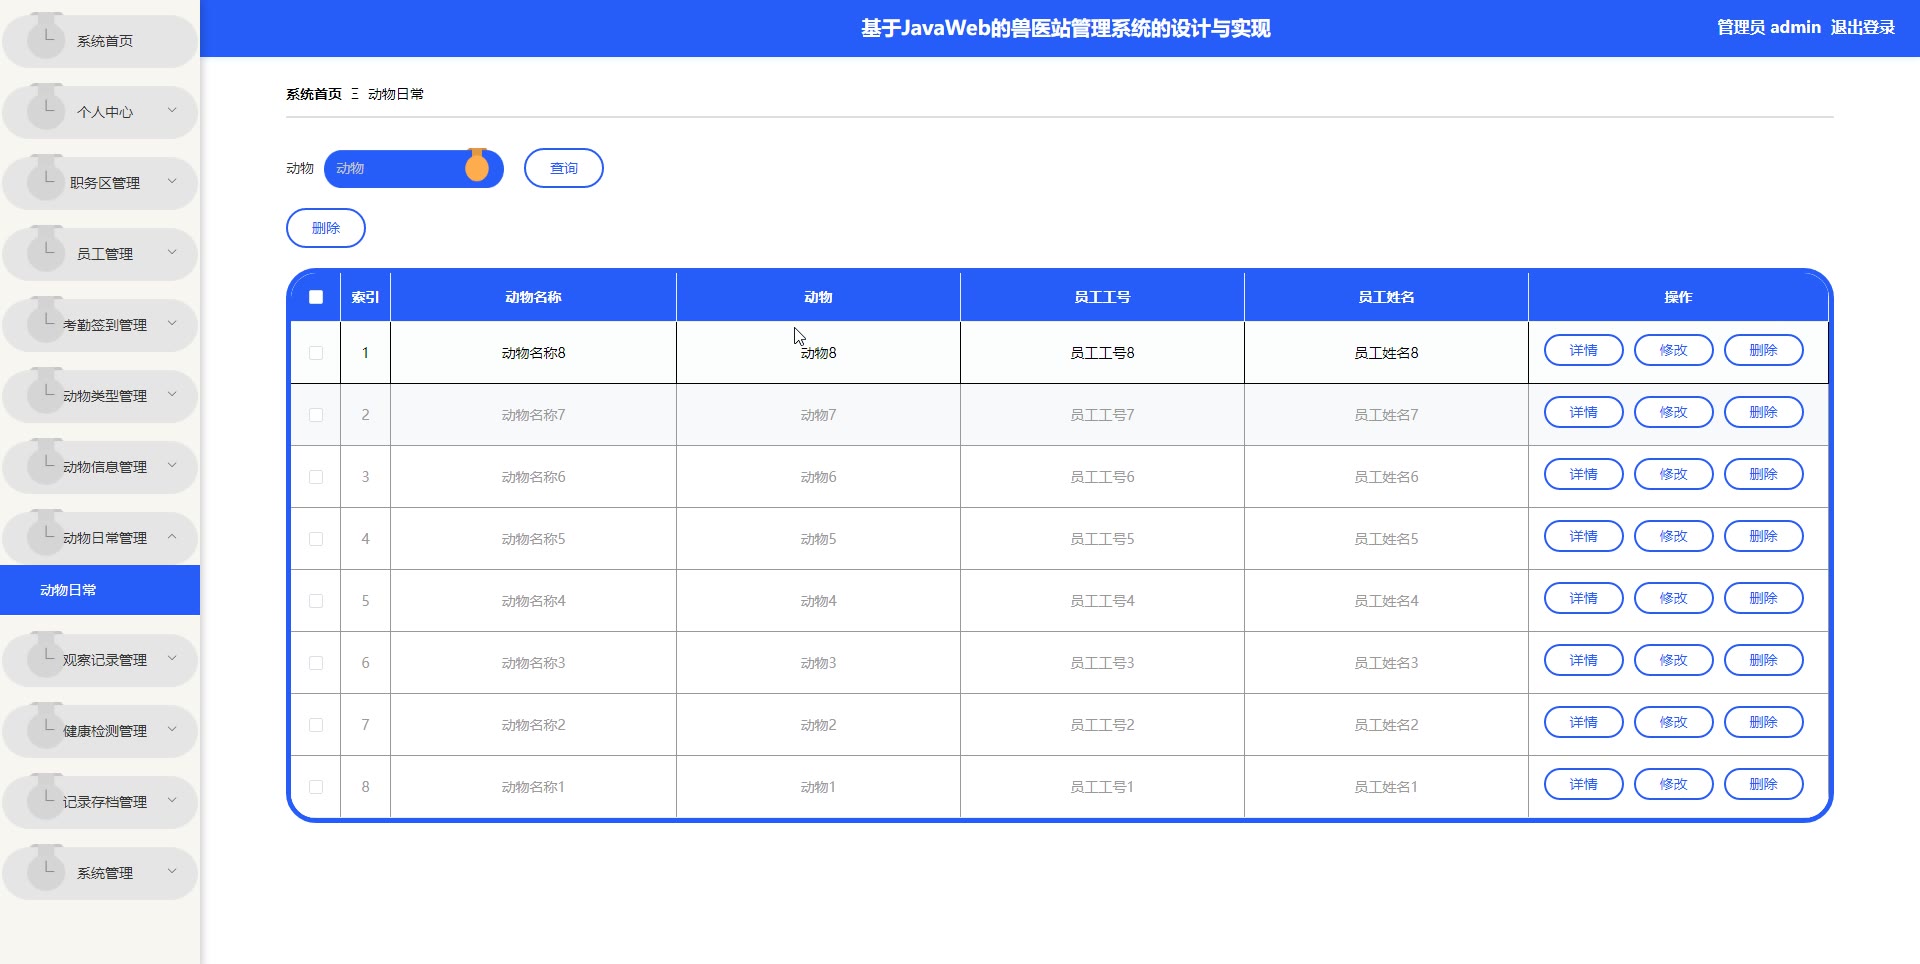Collapse the 动物日常管理 menu arrow
The image size is (1920, 964).
click(x=172, y=537)
